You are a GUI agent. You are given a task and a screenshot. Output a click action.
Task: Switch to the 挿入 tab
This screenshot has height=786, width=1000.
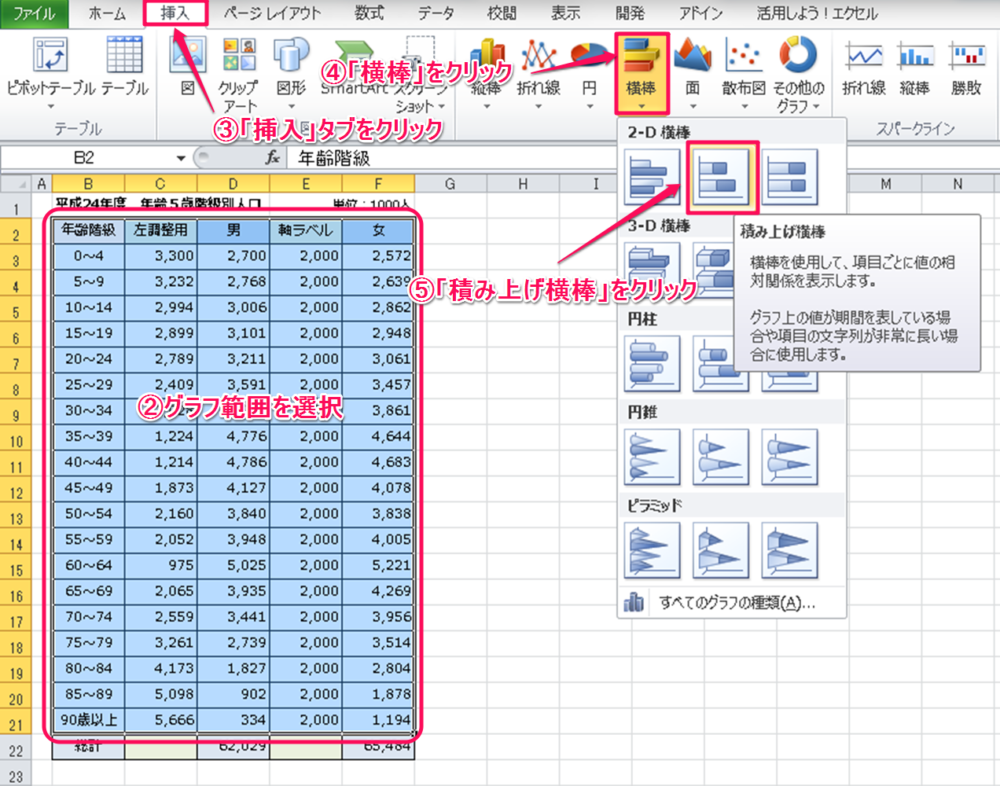point(175,13)
